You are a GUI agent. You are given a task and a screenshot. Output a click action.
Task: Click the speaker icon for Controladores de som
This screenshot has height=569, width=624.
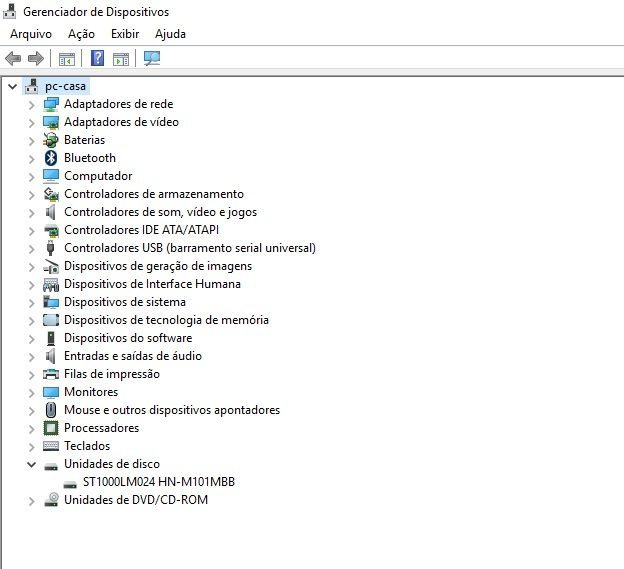pyautogui.click(x=51, y=212)
